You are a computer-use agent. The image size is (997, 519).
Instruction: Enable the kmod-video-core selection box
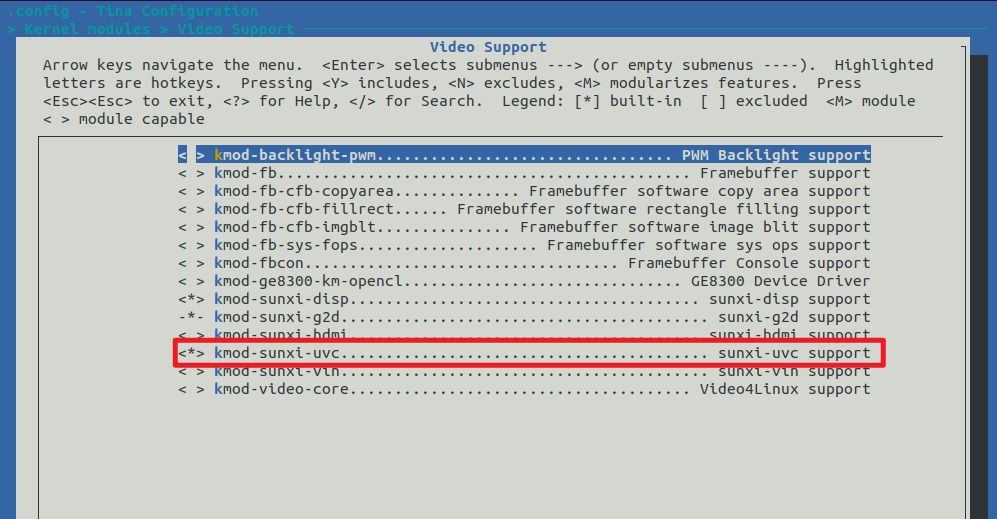click(191, 389)
